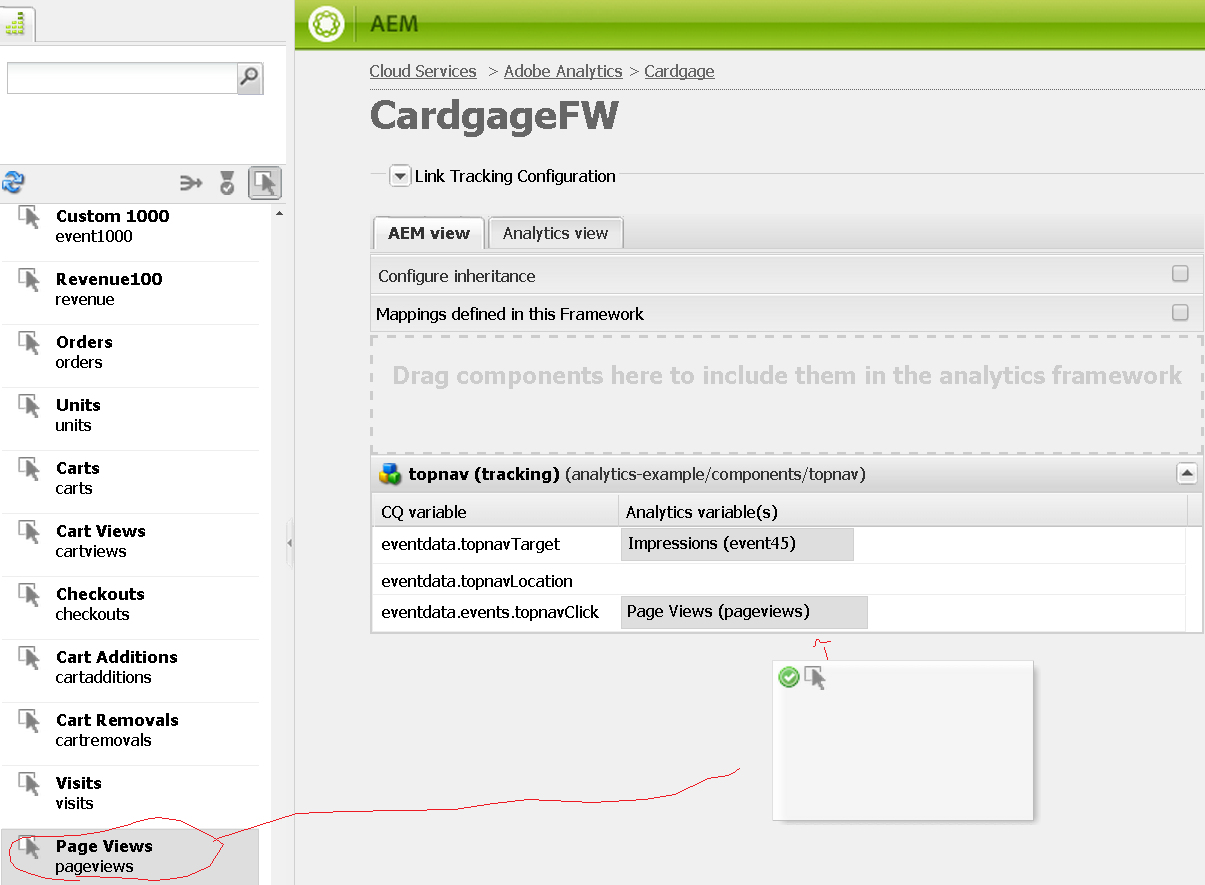Click the Carts cursor icon
Viewport: 1205px width, 885px height.
pos(29,469)
